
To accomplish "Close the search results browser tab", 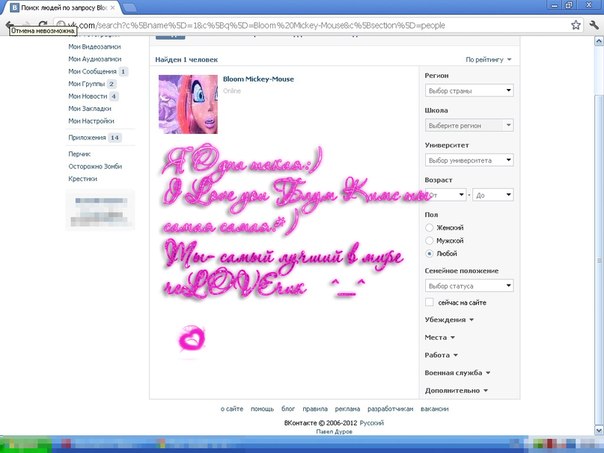I will (112, 8).
